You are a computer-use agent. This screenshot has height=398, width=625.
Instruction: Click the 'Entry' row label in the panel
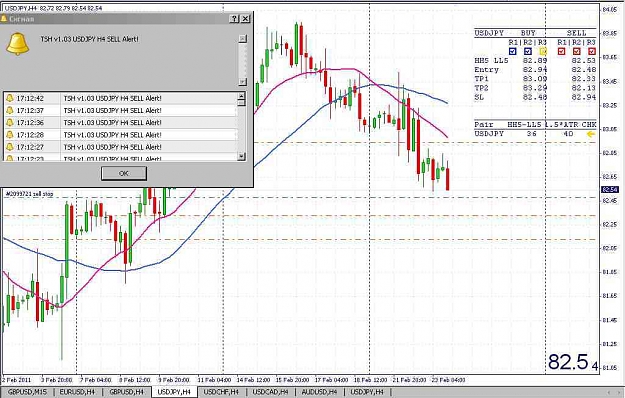click(487, 70)
